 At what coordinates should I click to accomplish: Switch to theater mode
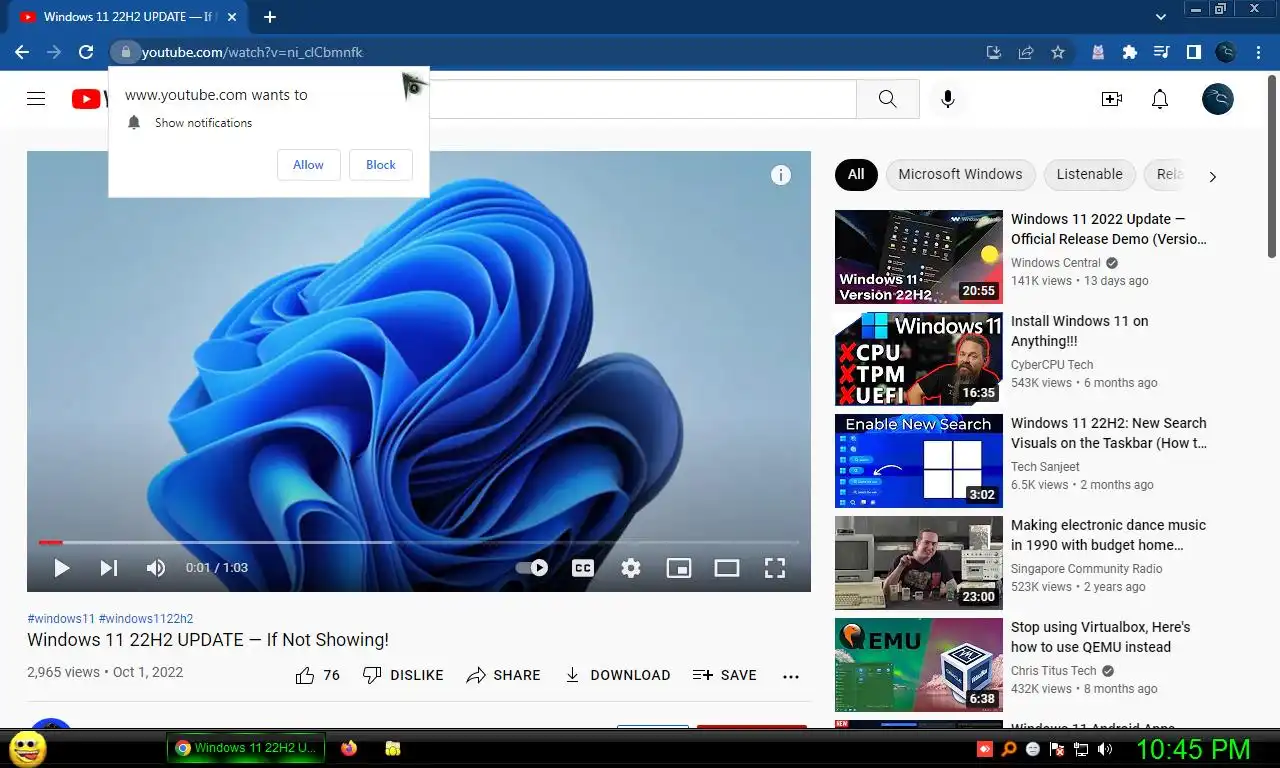(x=727, y=568)
